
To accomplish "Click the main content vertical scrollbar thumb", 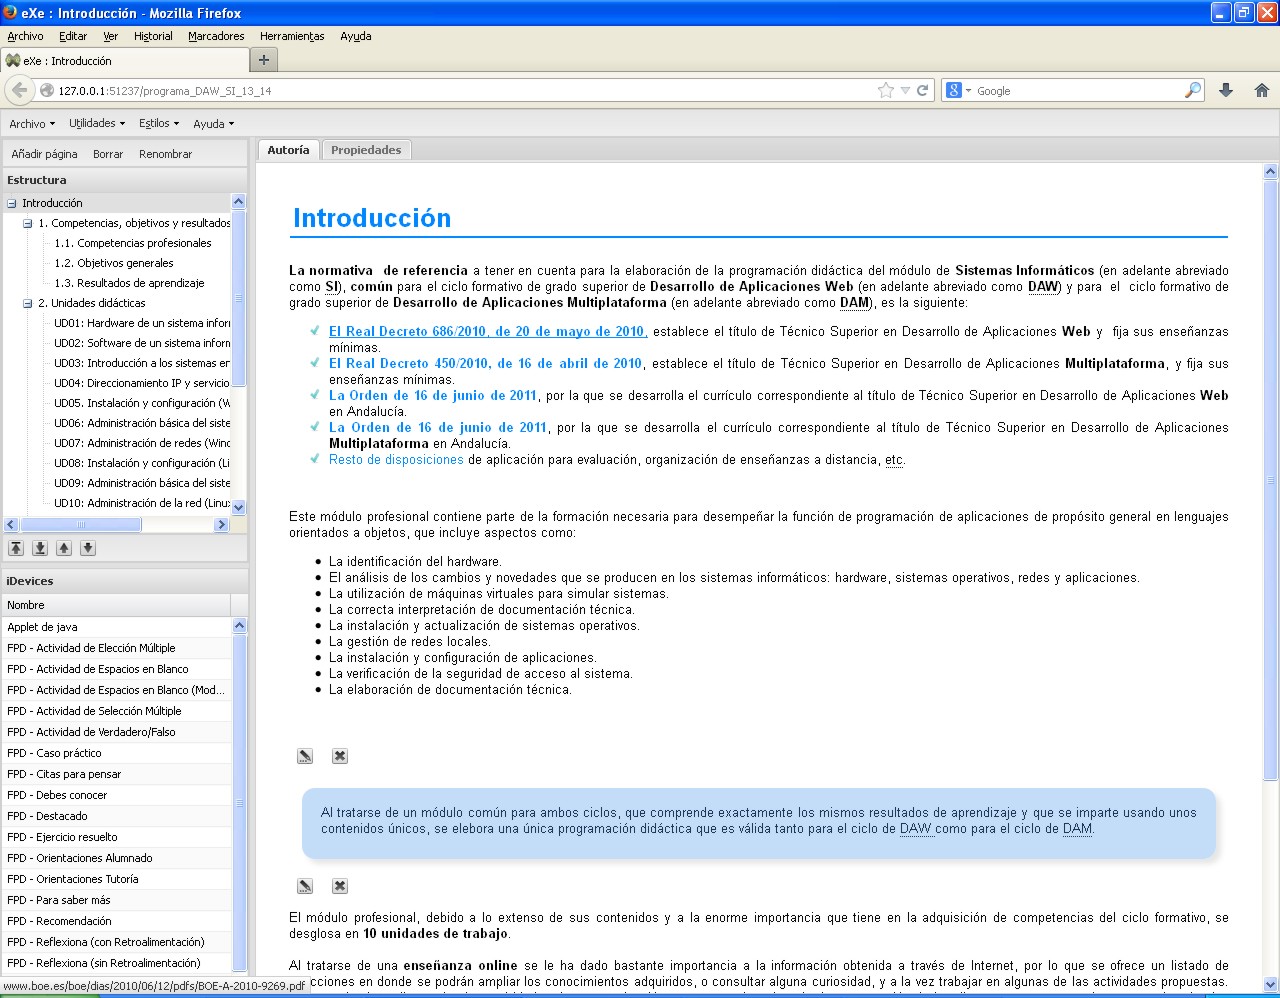I will coord(1270,480).
